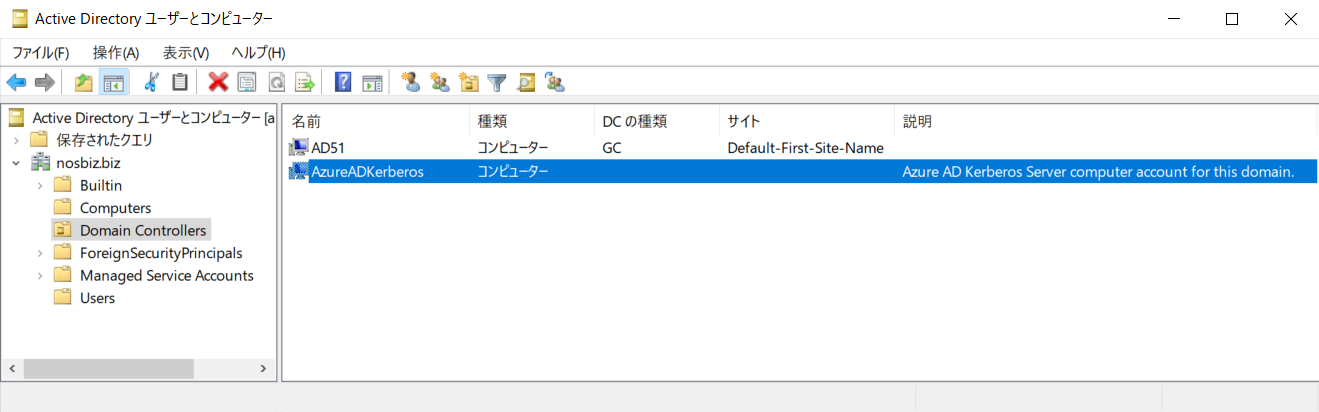Expand the Managed Service Accounts node
This screenshot has width=1319, height=412.
click(x=39, y=275)
